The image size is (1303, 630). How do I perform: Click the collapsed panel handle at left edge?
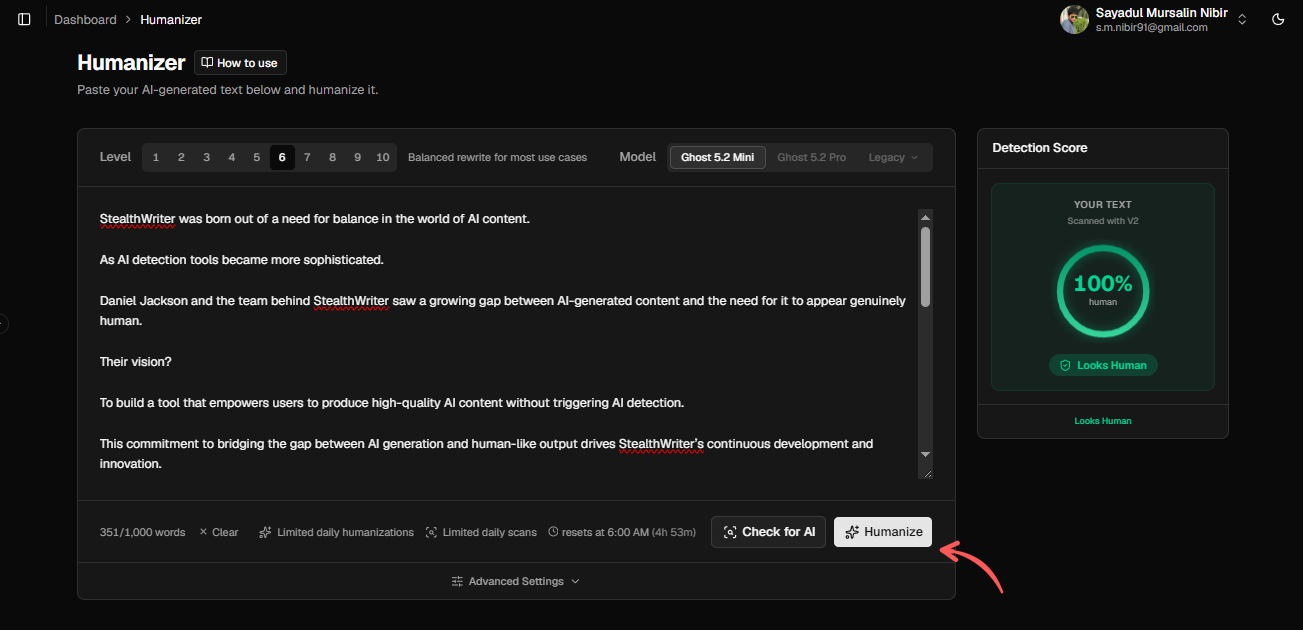(x=3, y=323)
